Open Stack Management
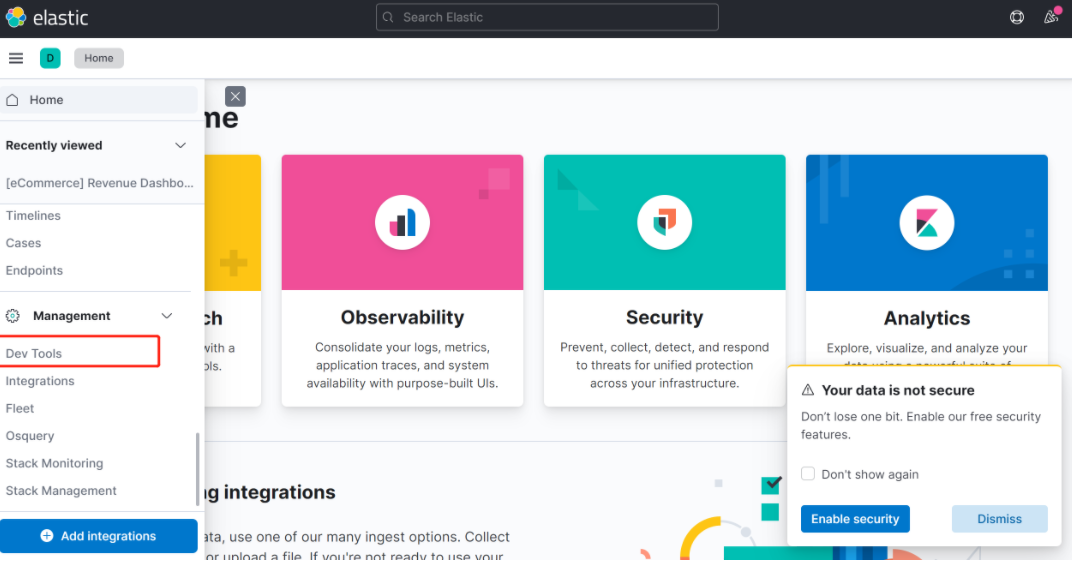 point(61,491)
